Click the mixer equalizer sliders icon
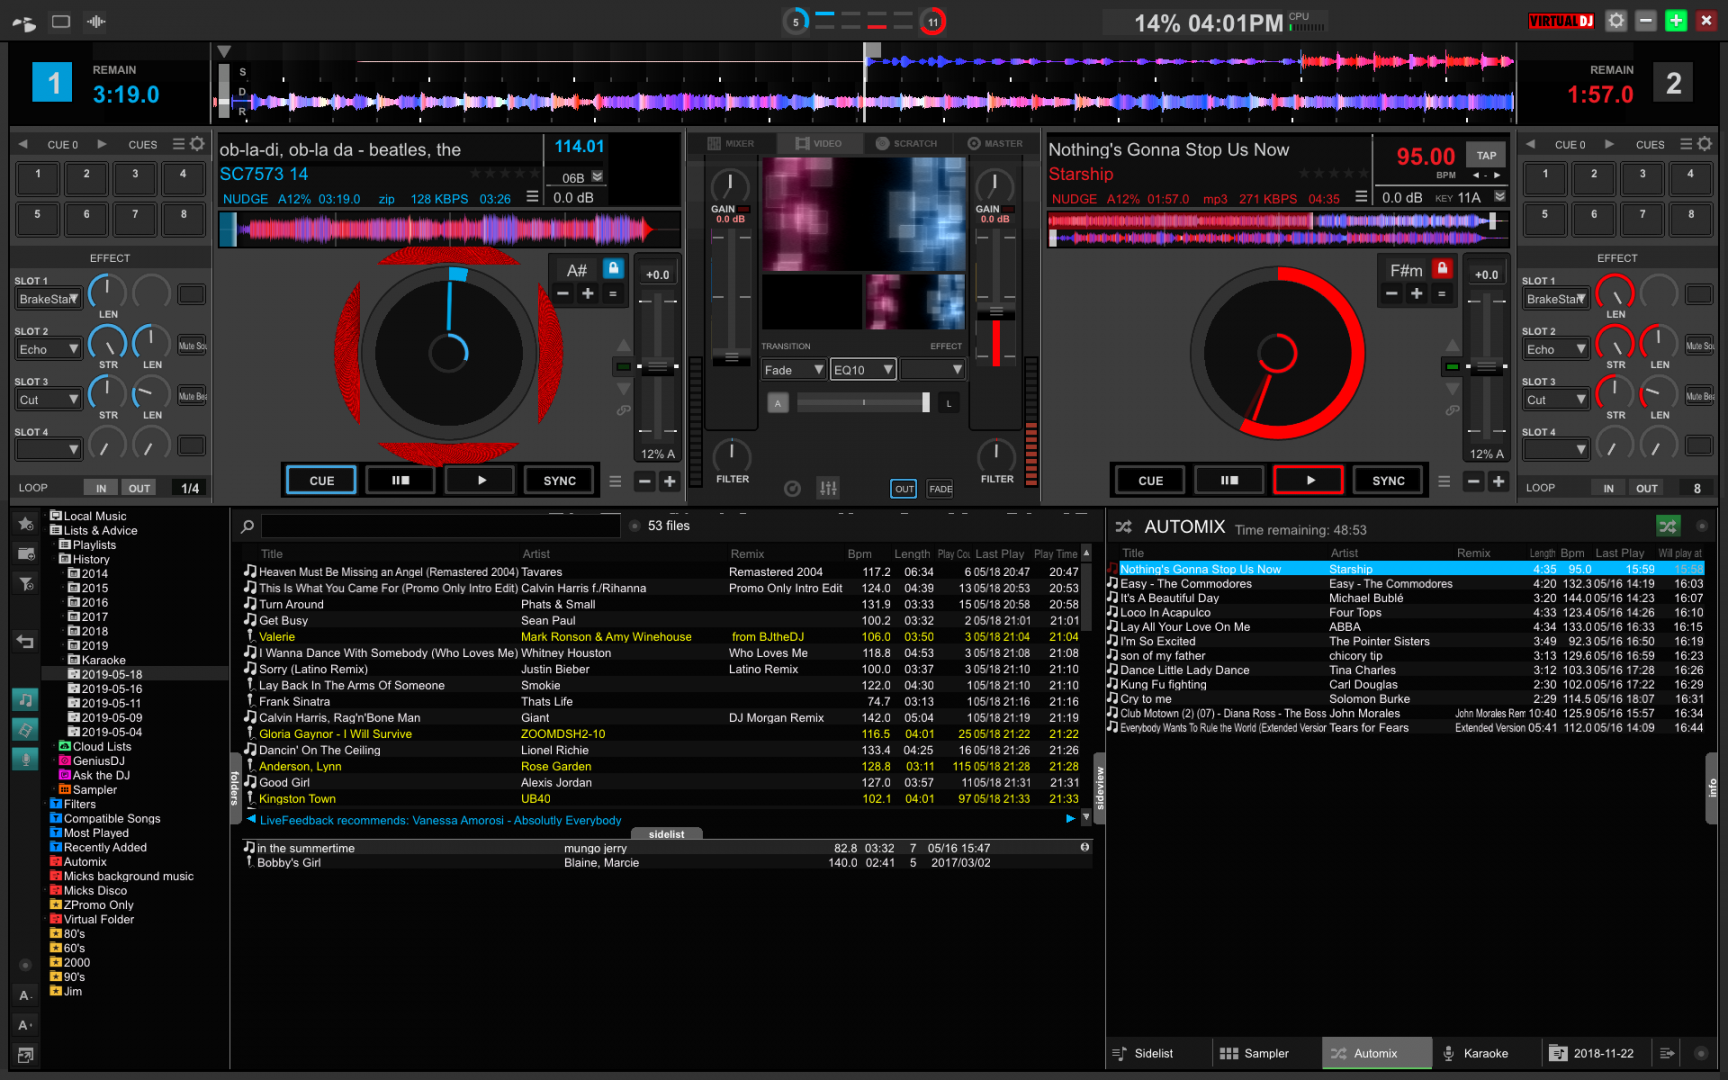Viewport: 1728px width, 1080px height. point(828,488)
